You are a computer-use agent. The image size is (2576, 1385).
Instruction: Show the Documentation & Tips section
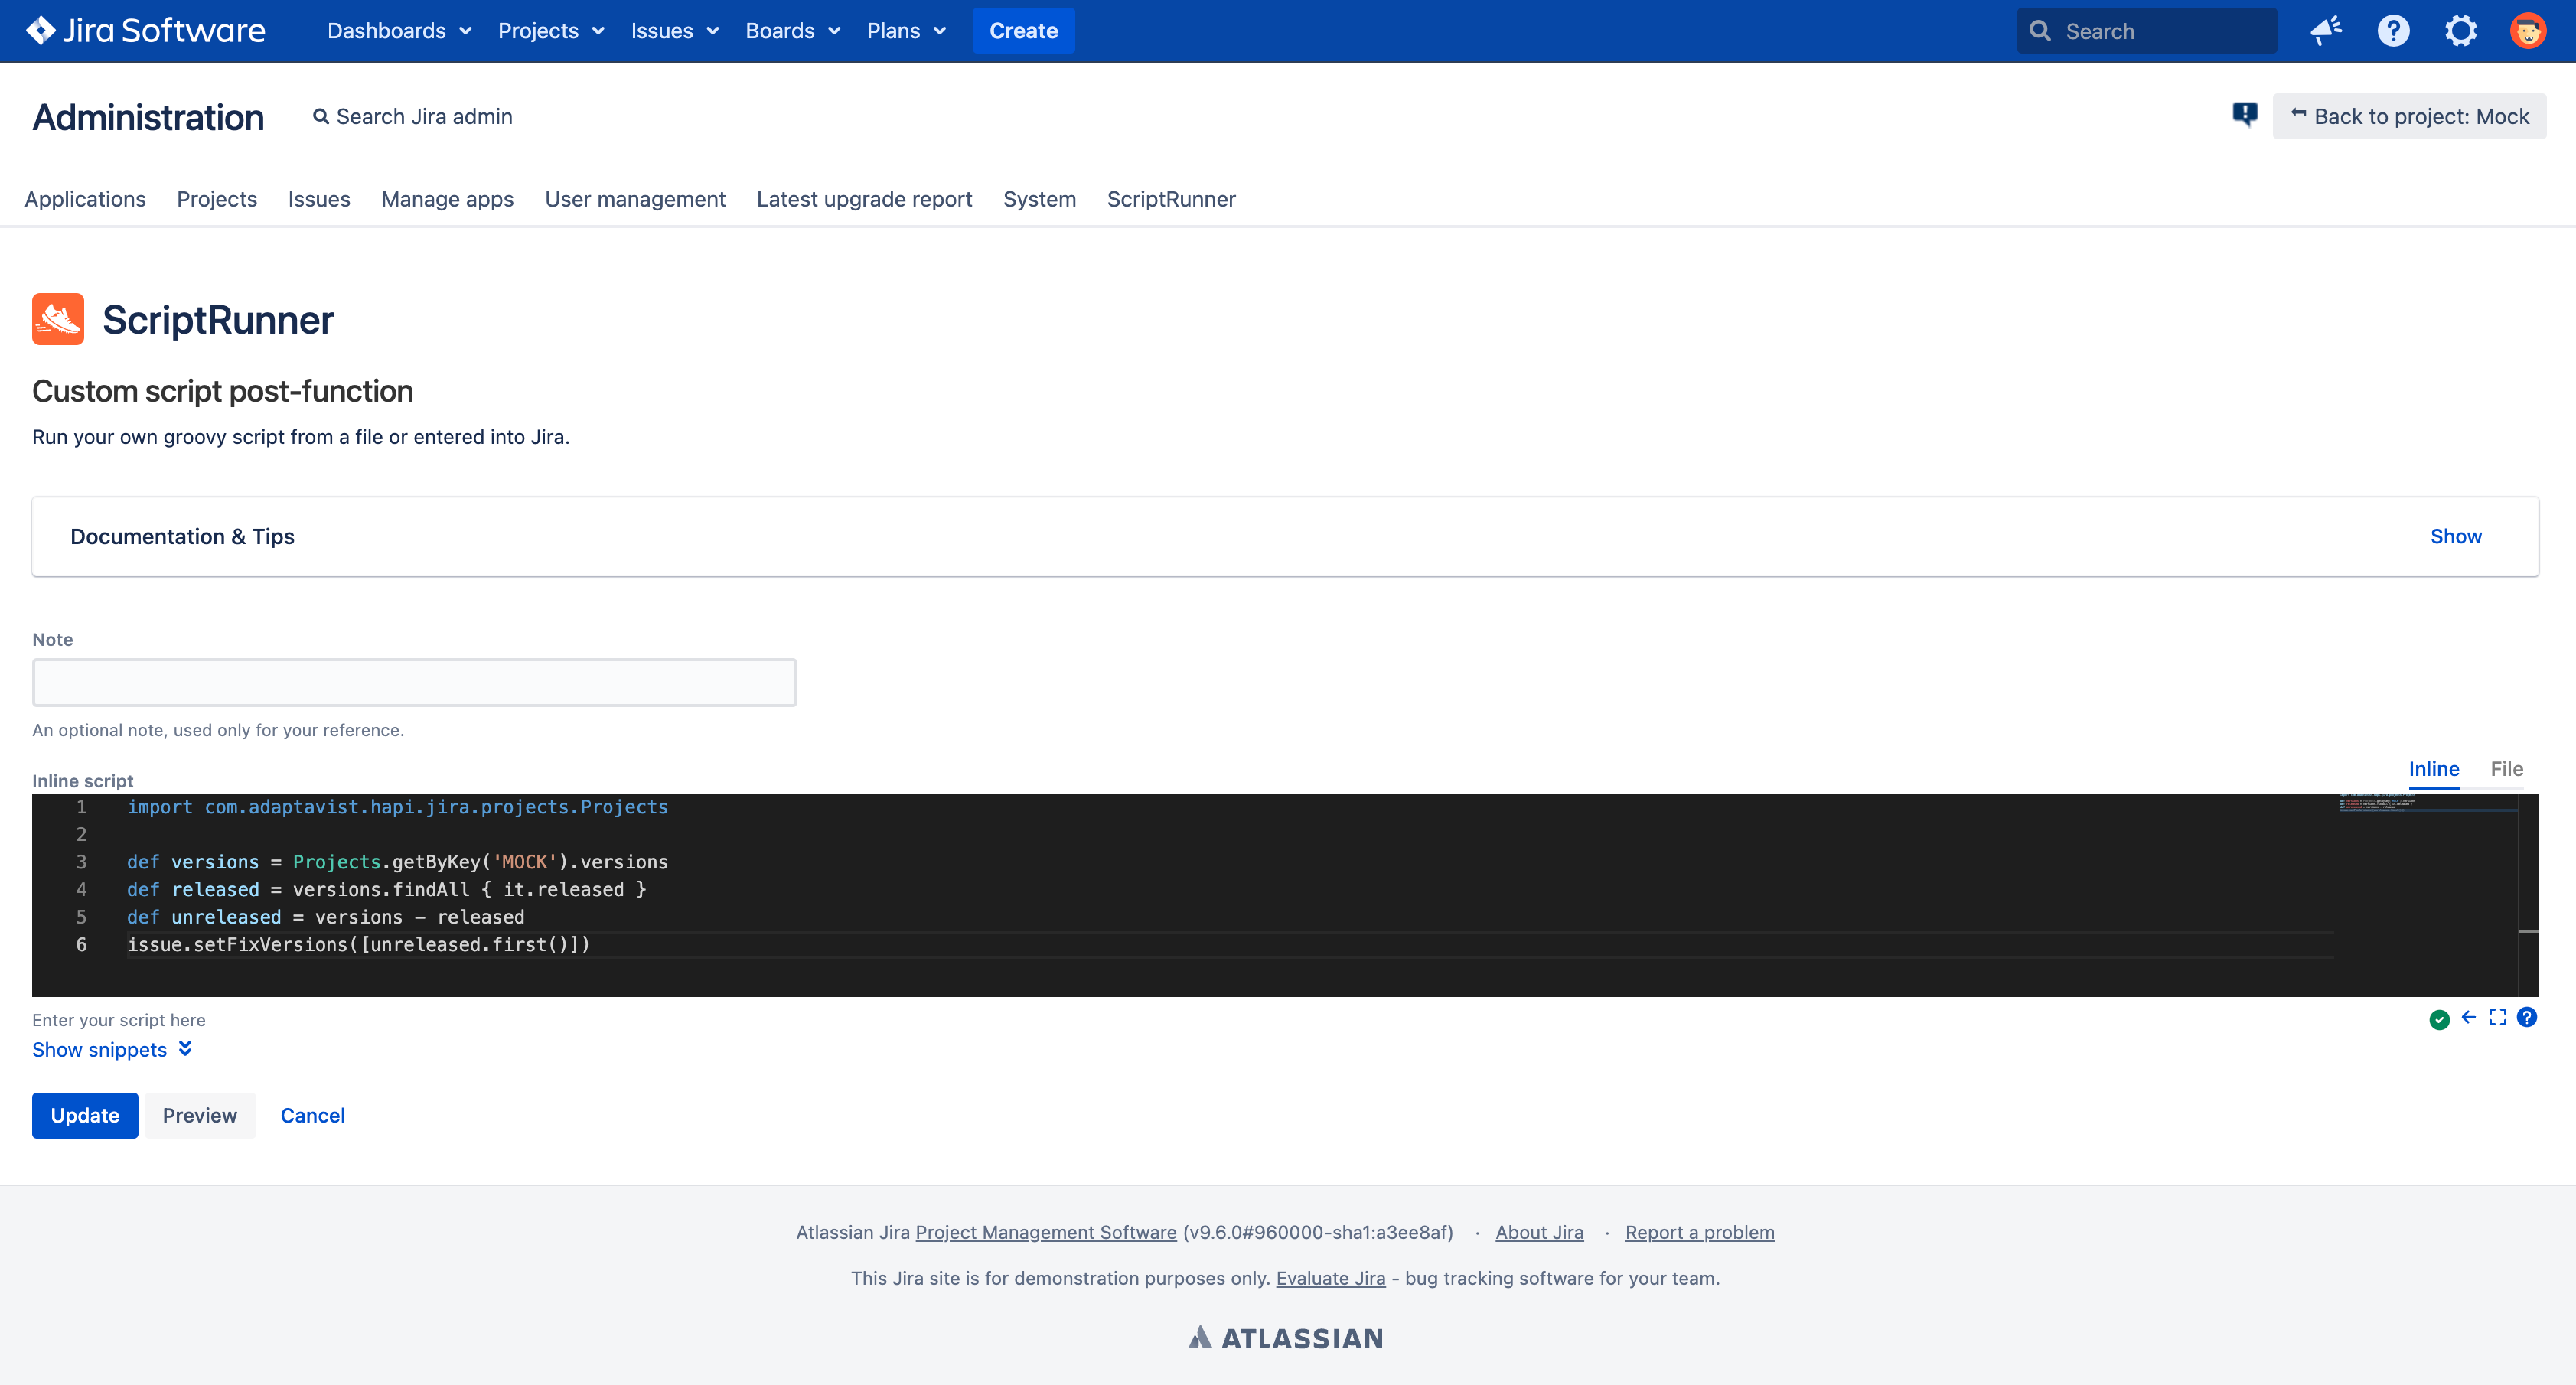pyautogui.click(x=2456, y=536)
